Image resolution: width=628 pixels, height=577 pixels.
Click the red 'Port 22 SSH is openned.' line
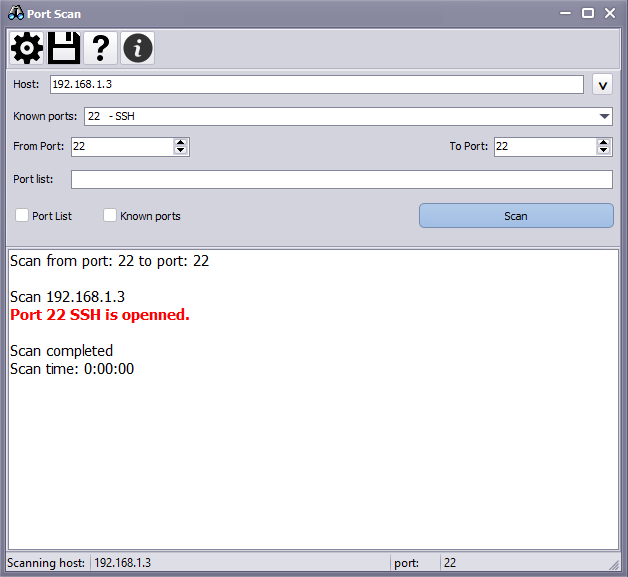(100, 315)
